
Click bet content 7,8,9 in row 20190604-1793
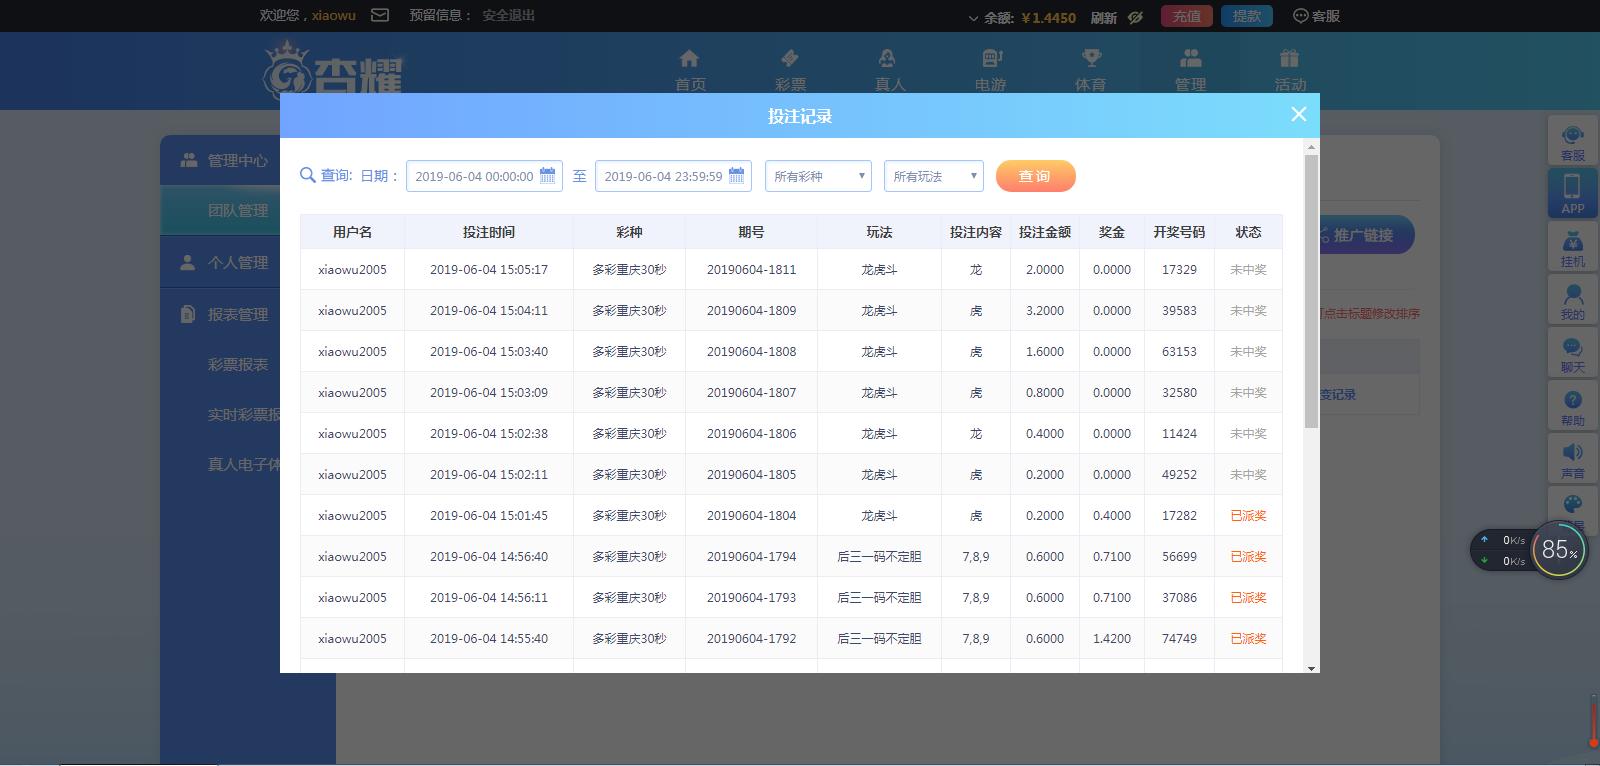pyautogui.click(x=976, y=598)
